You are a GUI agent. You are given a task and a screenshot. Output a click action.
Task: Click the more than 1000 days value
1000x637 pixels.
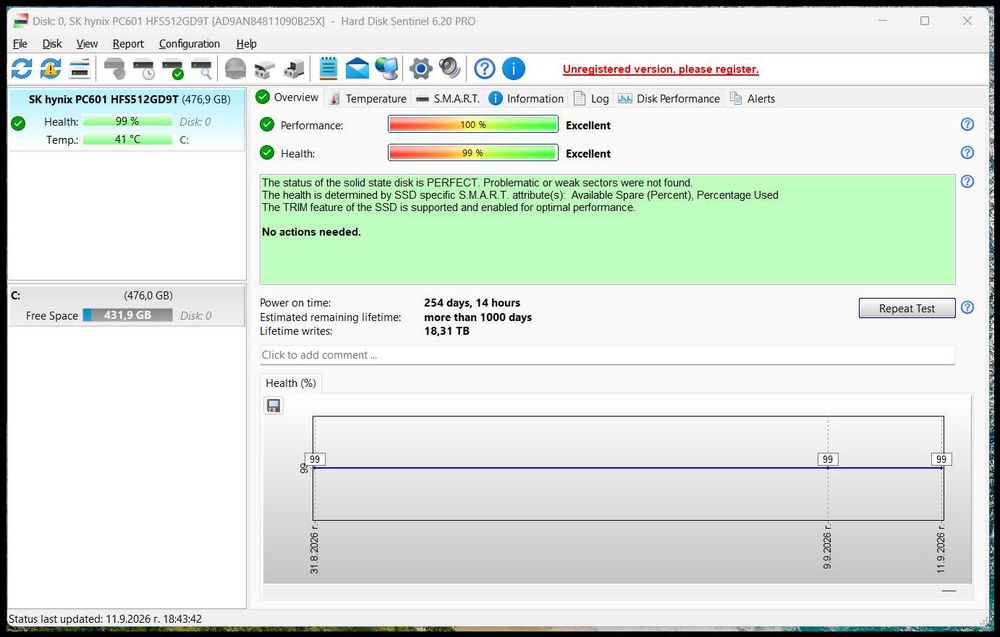(478, 317)
